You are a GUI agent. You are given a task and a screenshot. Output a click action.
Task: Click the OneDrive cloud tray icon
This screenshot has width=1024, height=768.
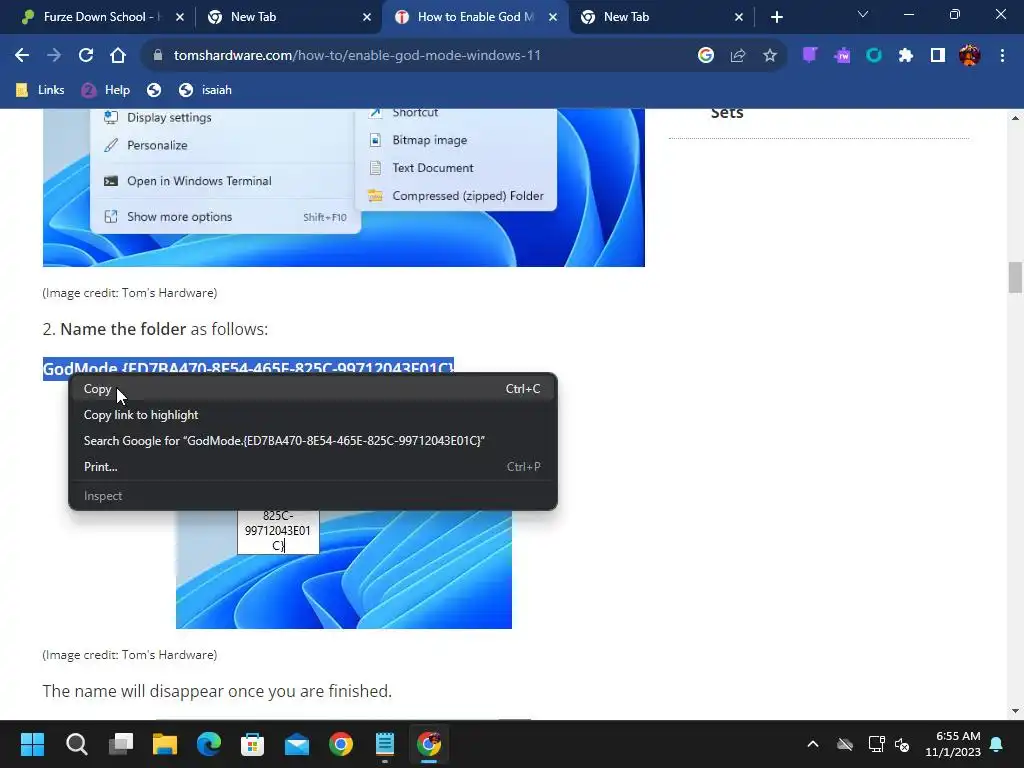tap(845, 744)
